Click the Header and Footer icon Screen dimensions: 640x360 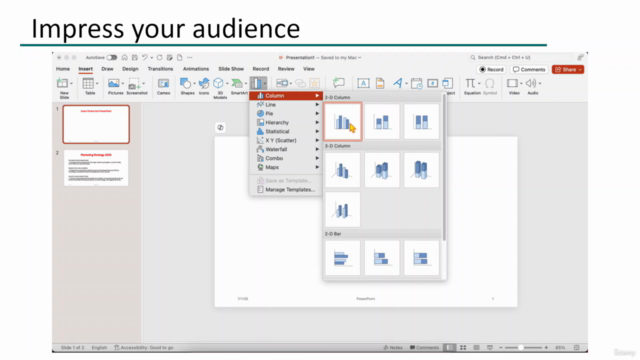click(380, 83)
